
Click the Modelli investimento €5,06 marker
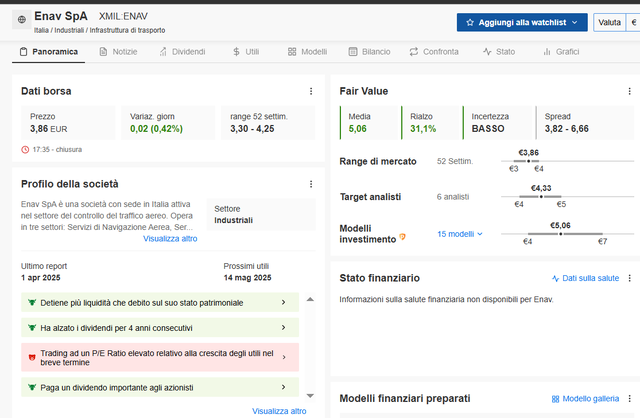pos(560,234)
